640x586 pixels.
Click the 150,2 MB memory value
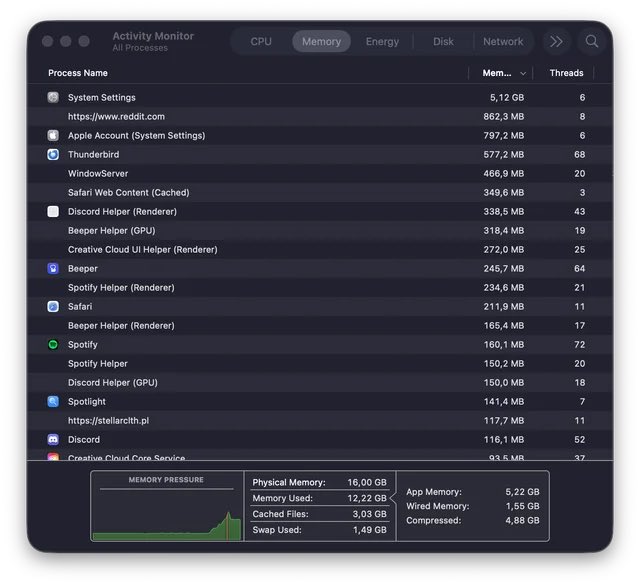504,364
